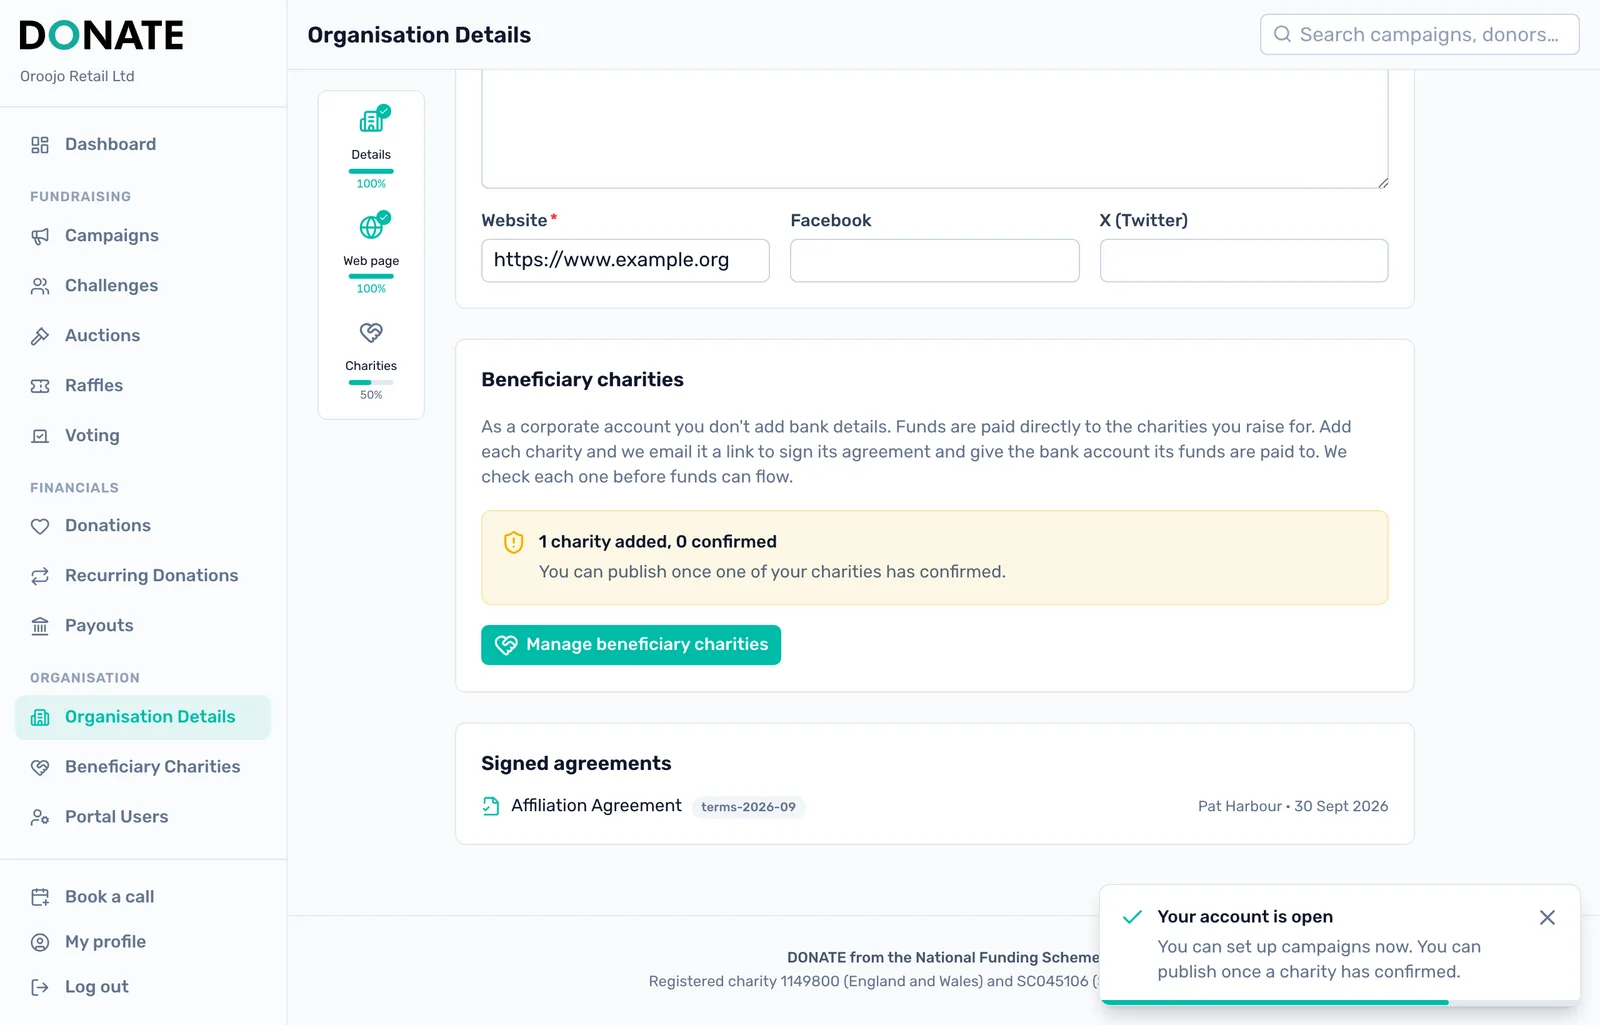
Task: Click the Challenges people icon
Action: point(40,286)
